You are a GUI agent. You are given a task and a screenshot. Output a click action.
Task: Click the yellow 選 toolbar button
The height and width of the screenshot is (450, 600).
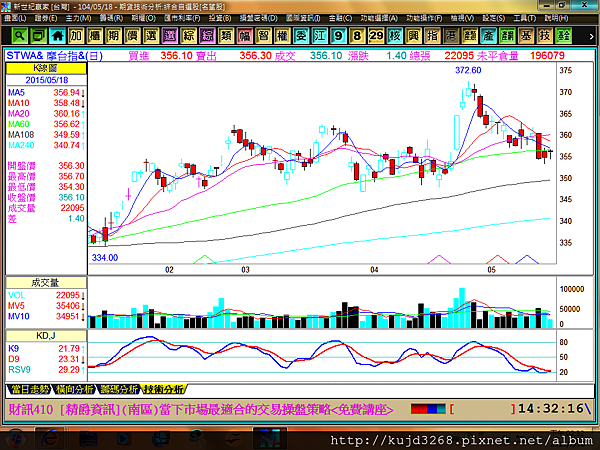click(151, 36)
